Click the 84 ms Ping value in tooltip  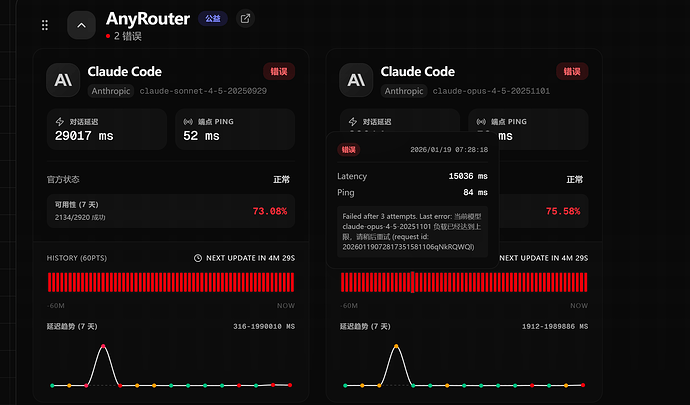click(475, 192)
